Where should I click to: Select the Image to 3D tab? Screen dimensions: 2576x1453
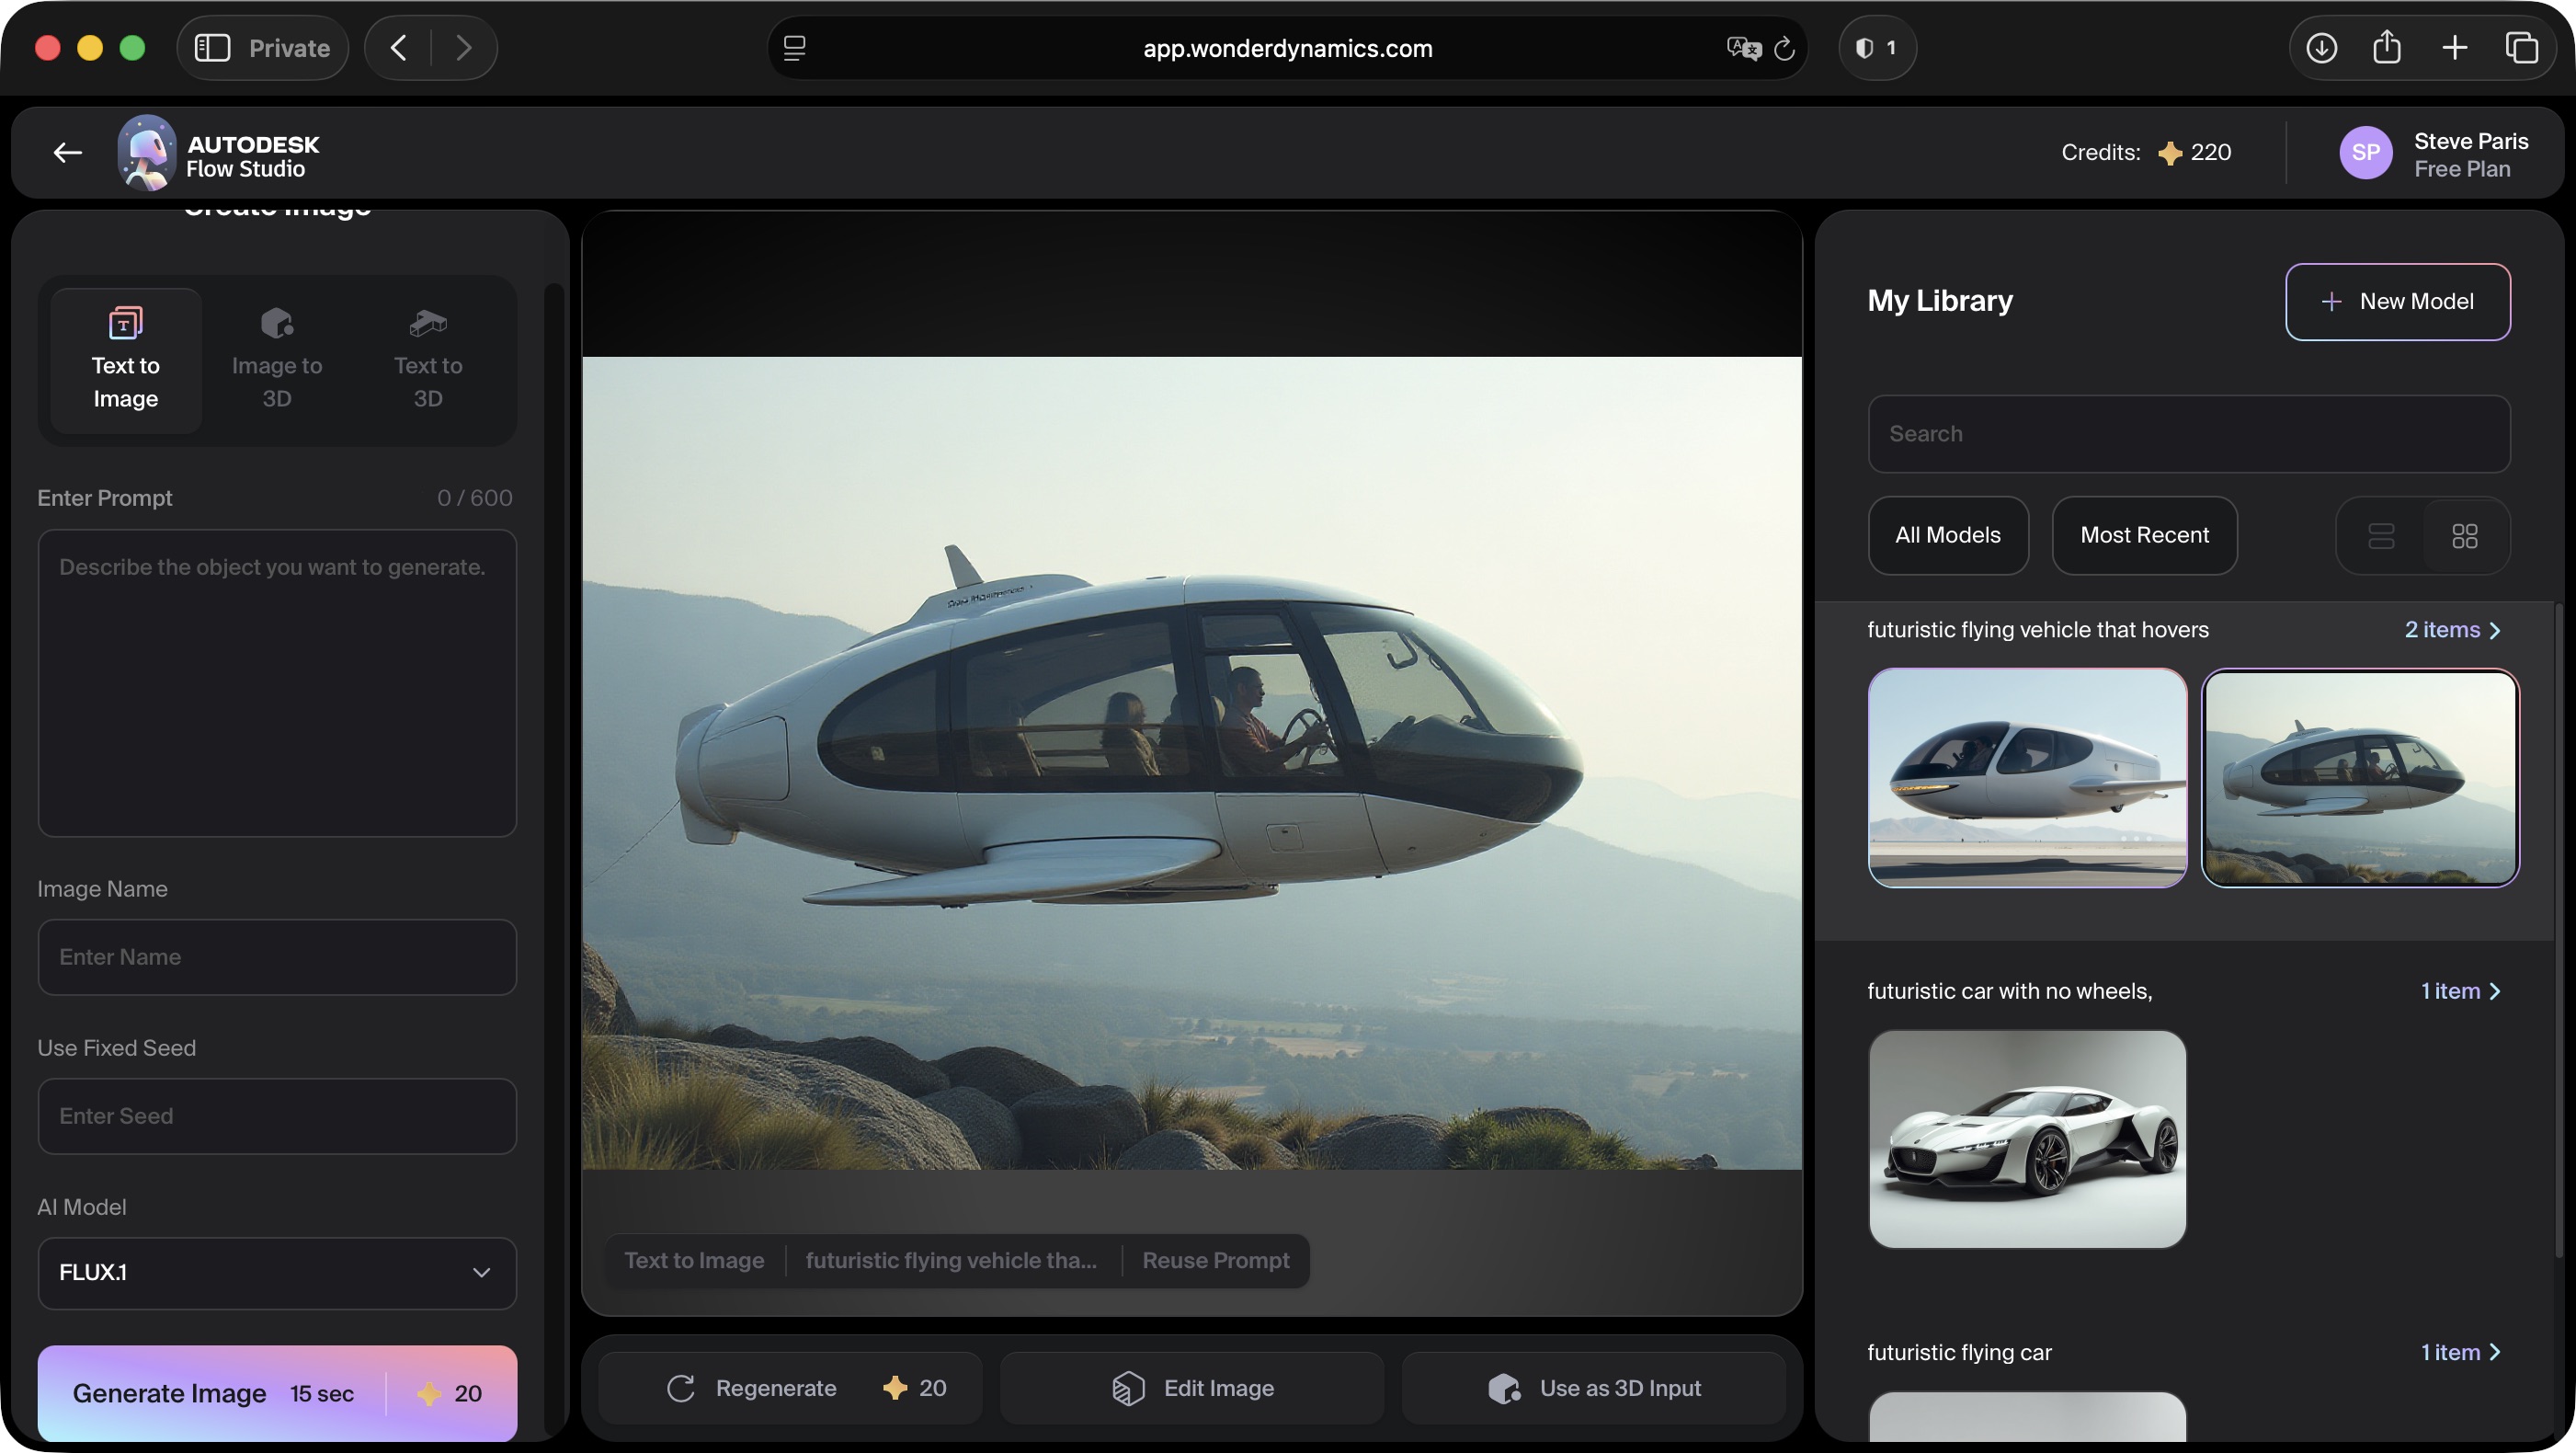pyautogui.click(x=276, y=360)
